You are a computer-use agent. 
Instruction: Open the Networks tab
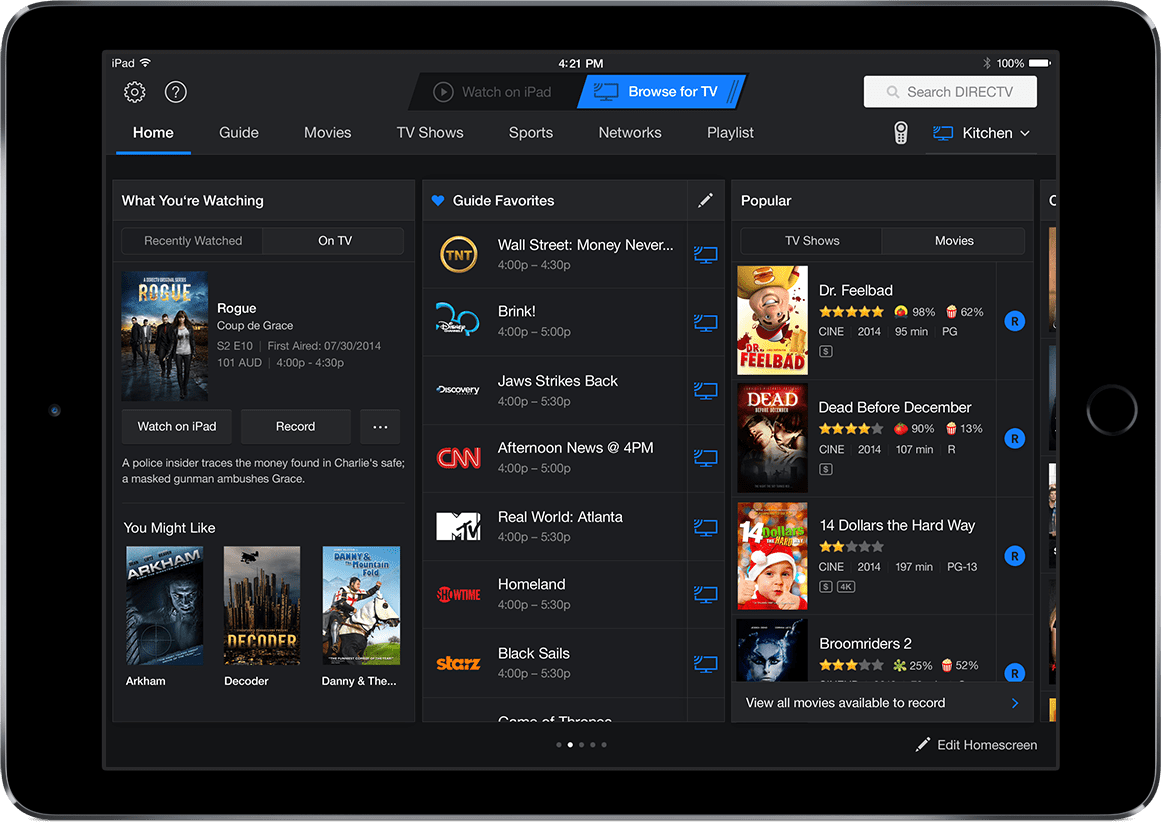pos(629,133)
